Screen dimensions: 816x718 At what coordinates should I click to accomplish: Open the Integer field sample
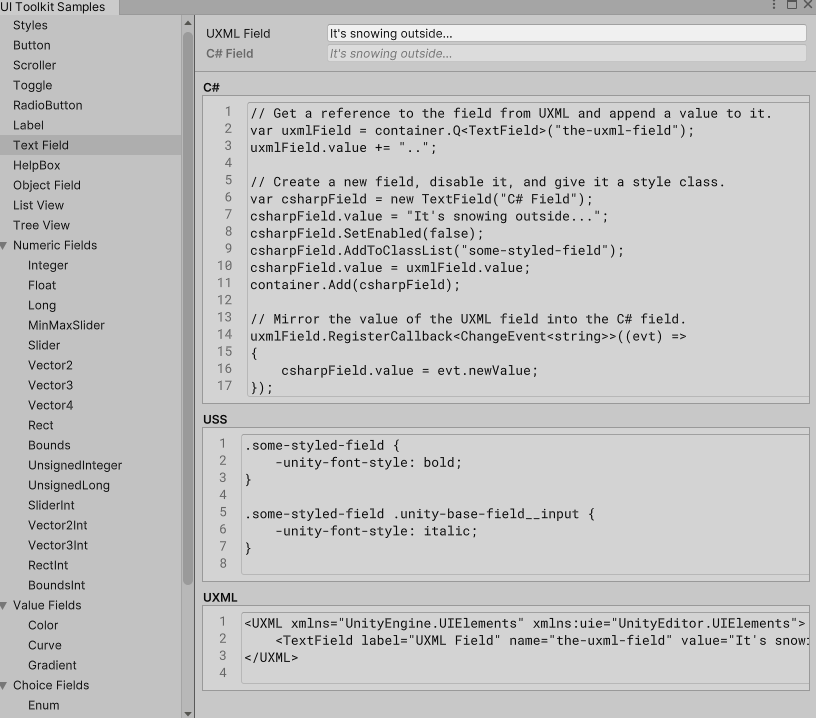[x=48, y=265]
